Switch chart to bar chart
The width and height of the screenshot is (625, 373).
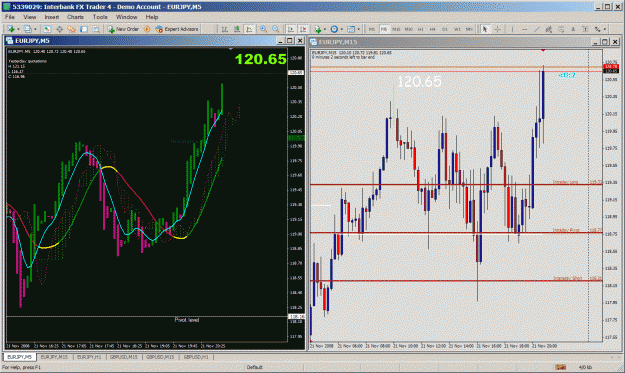coord(224,29)
